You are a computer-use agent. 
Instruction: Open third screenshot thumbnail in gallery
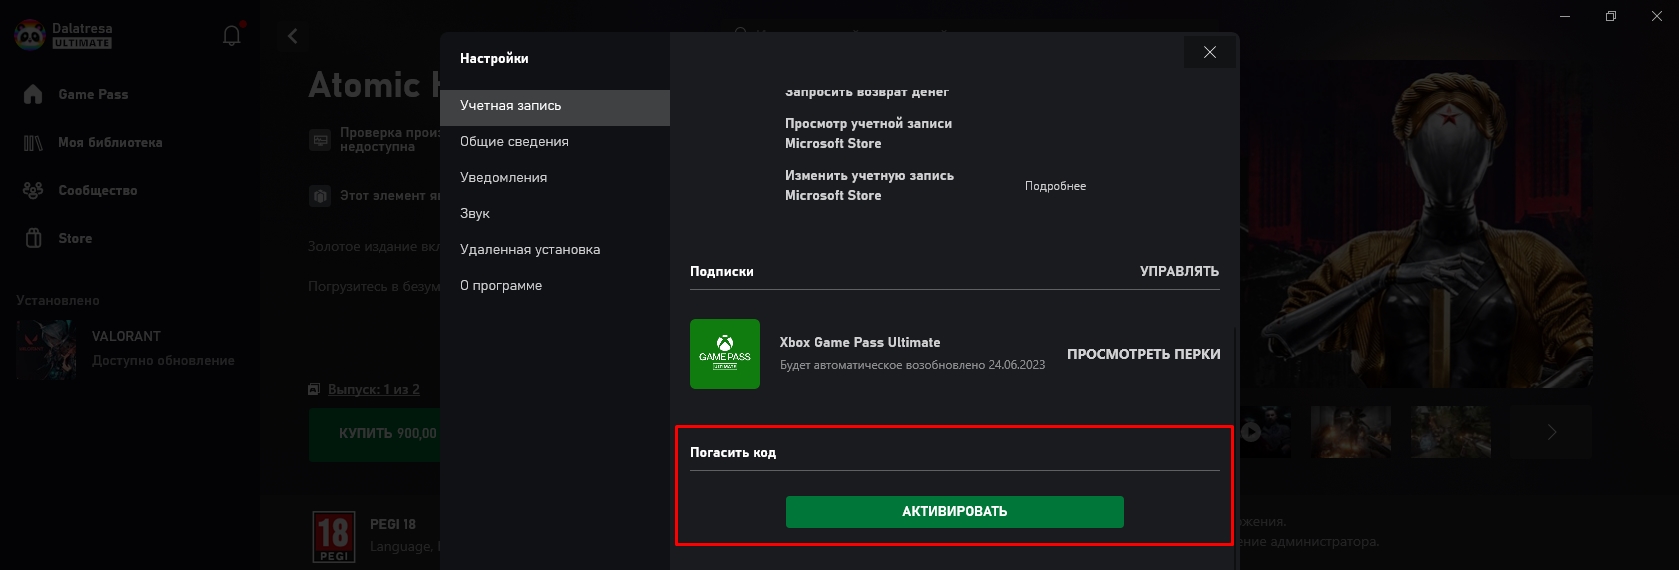tap(1451, 432)
